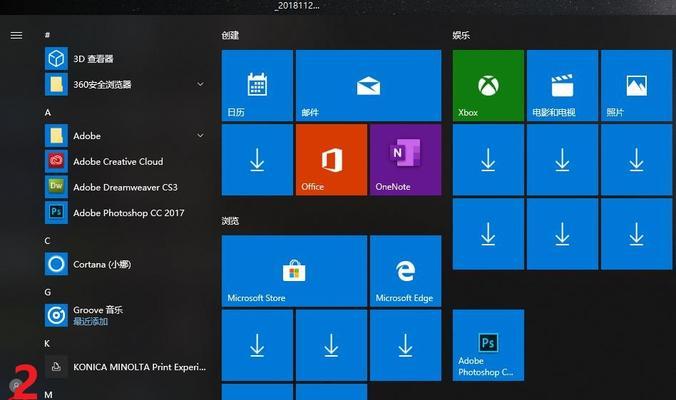
Task: Open the Xbox tile
Action: pyautogui.click(x=488, y=85)
